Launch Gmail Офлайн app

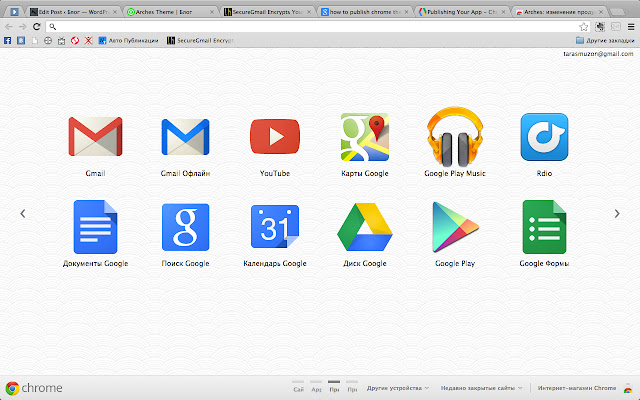[185, 141]
